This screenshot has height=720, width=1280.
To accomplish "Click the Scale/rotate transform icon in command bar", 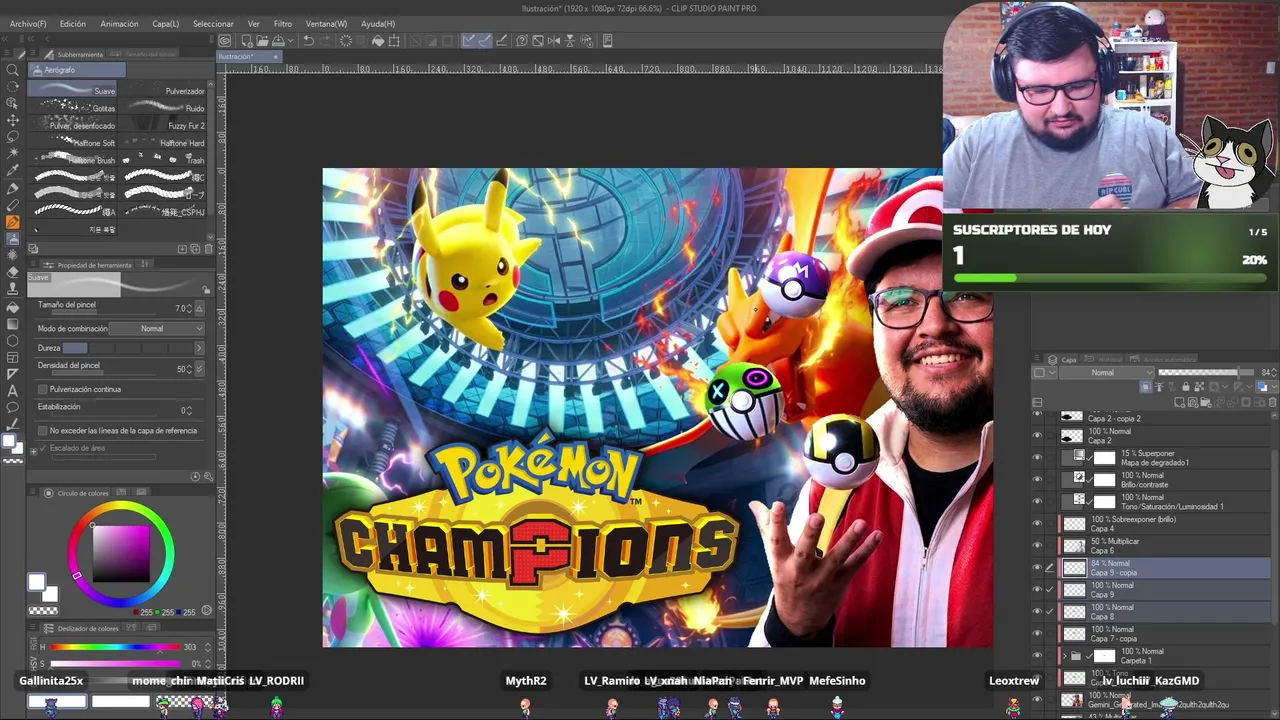I will 395,41.
